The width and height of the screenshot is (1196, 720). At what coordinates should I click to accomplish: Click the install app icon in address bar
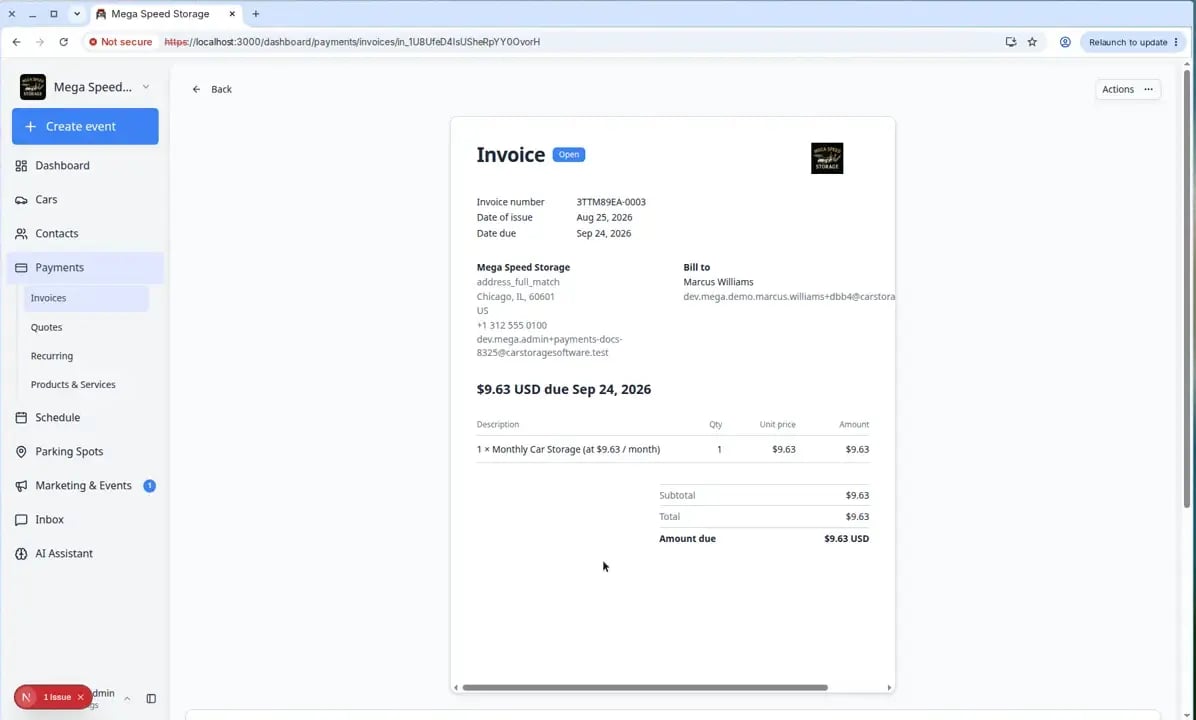(x=1011, y=42)
